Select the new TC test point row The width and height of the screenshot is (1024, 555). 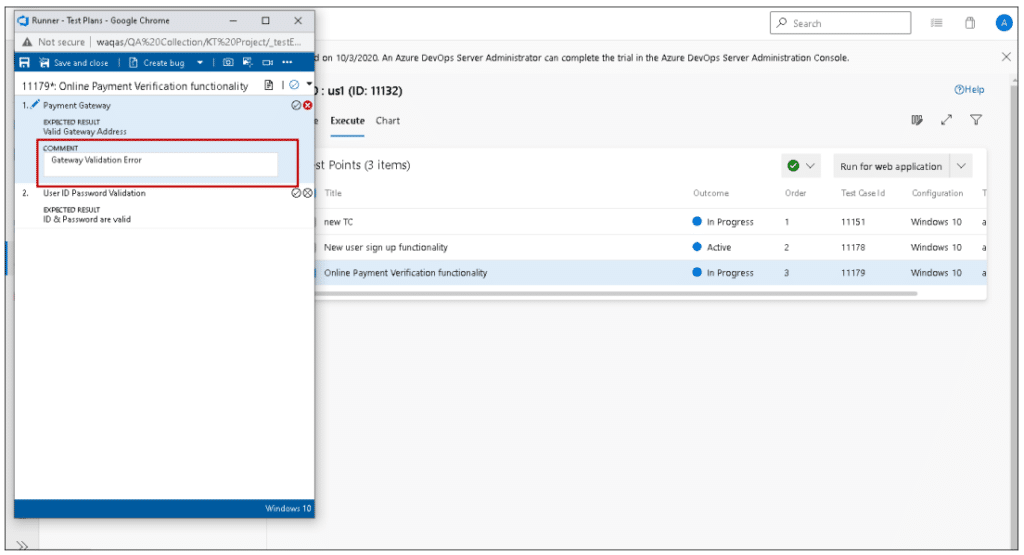[x=650, y=222]
